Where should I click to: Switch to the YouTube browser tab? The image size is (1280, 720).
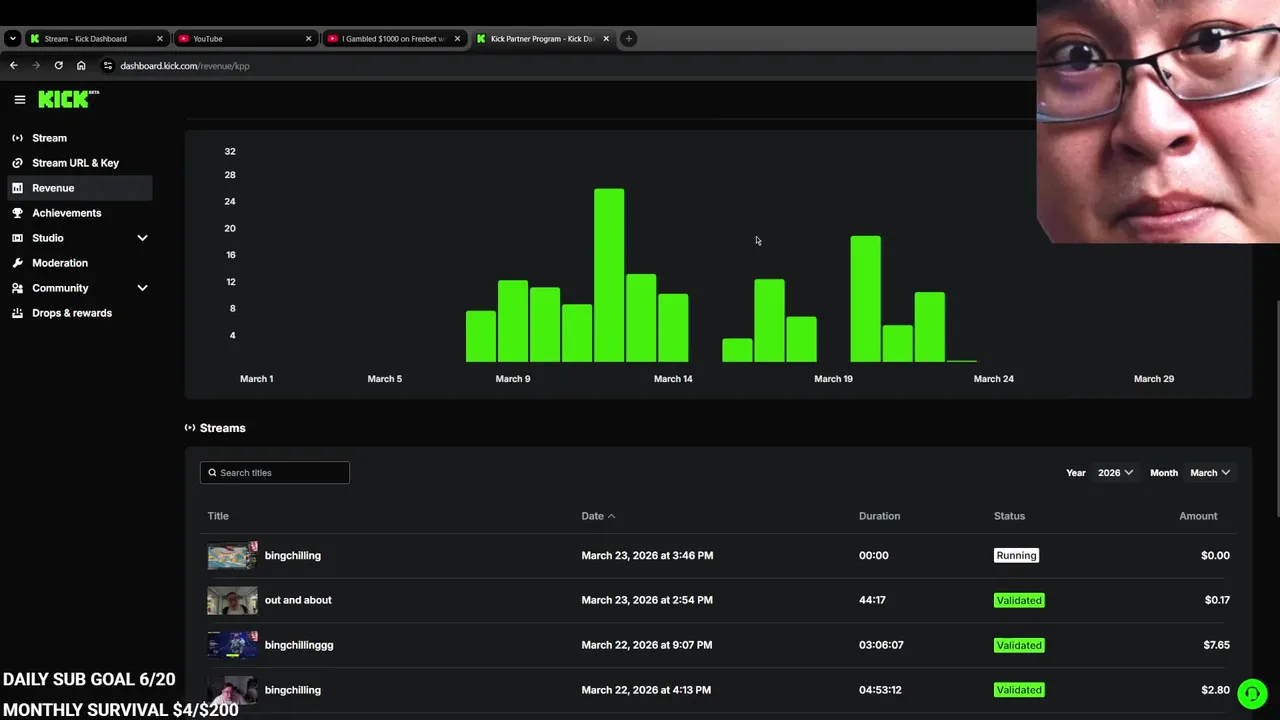click(x=245, y=39)
